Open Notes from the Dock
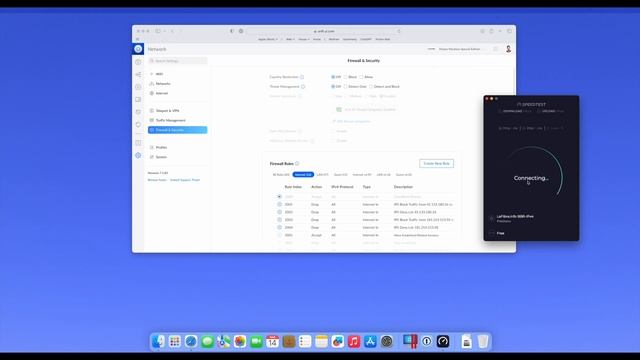Screen dimensions: 640x360 pos(322,341)
